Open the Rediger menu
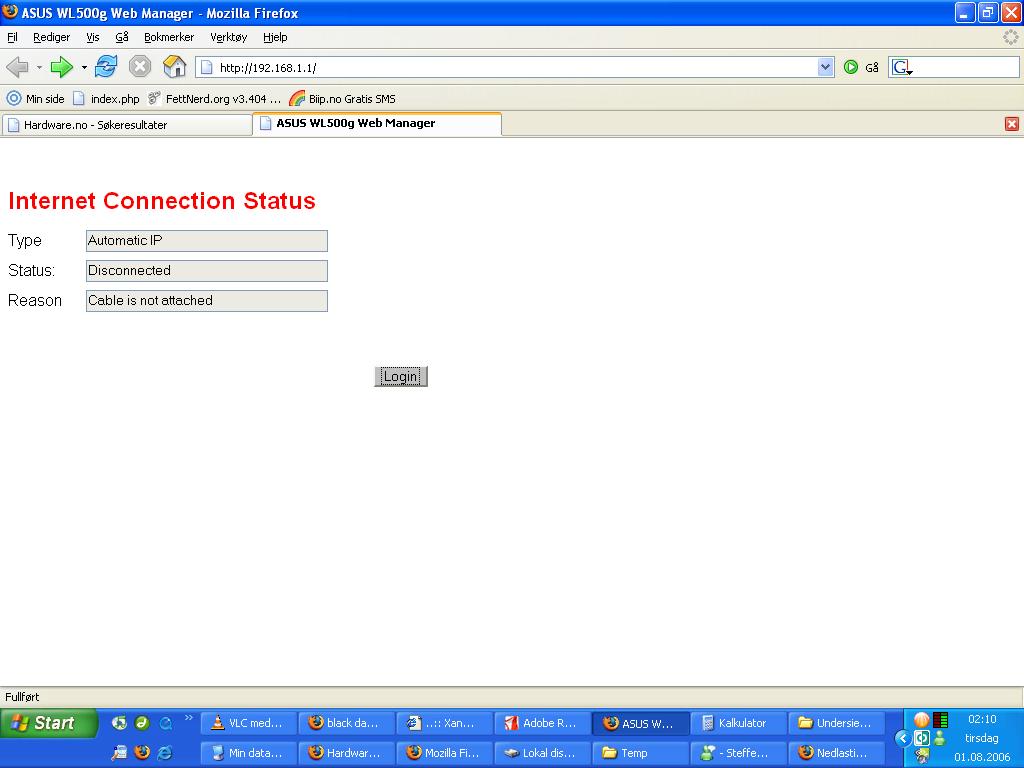Screen dimensions: 1024x768 click(x=52, y=37)
